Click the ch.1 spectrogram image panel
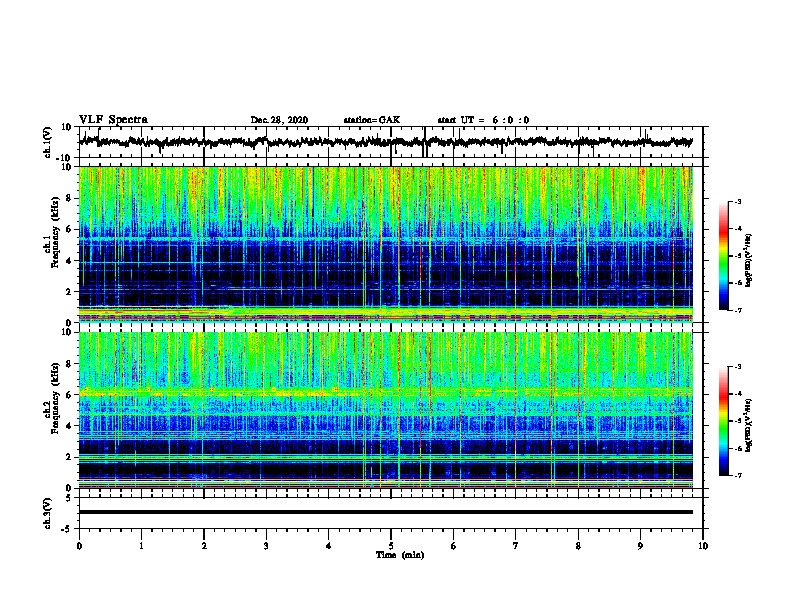Screen dimensions: 792x612 pos(386,244)
